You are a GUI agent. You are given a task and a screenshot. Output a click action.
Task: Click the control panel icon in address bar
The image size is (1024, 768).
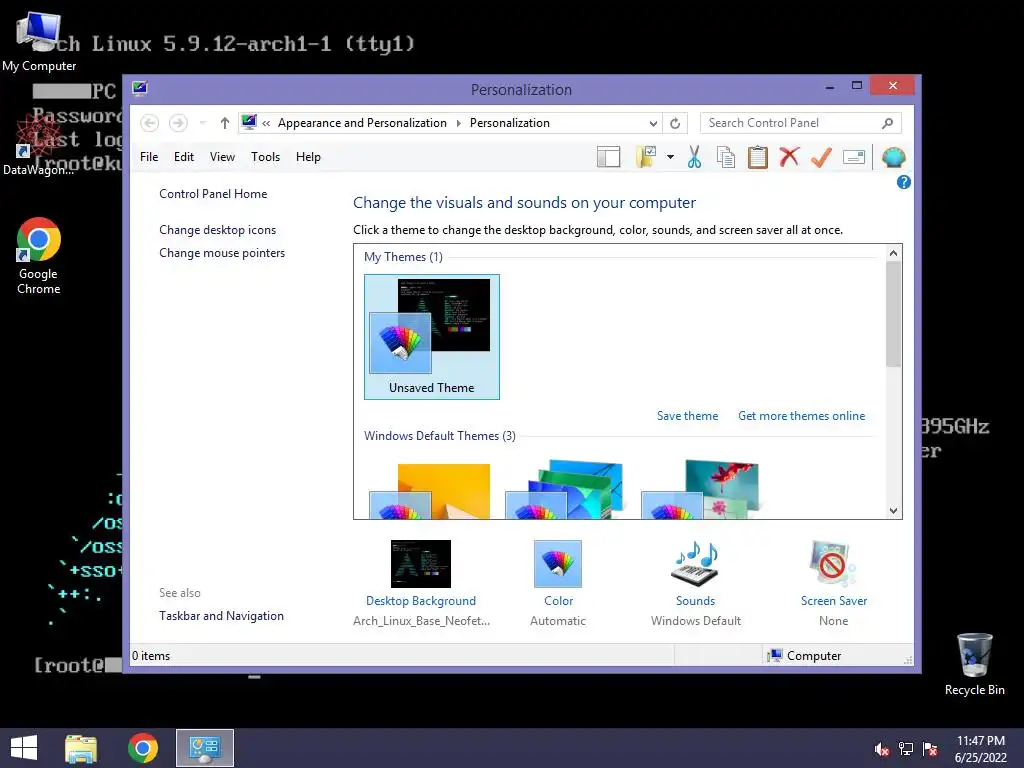tap(249, 122)
